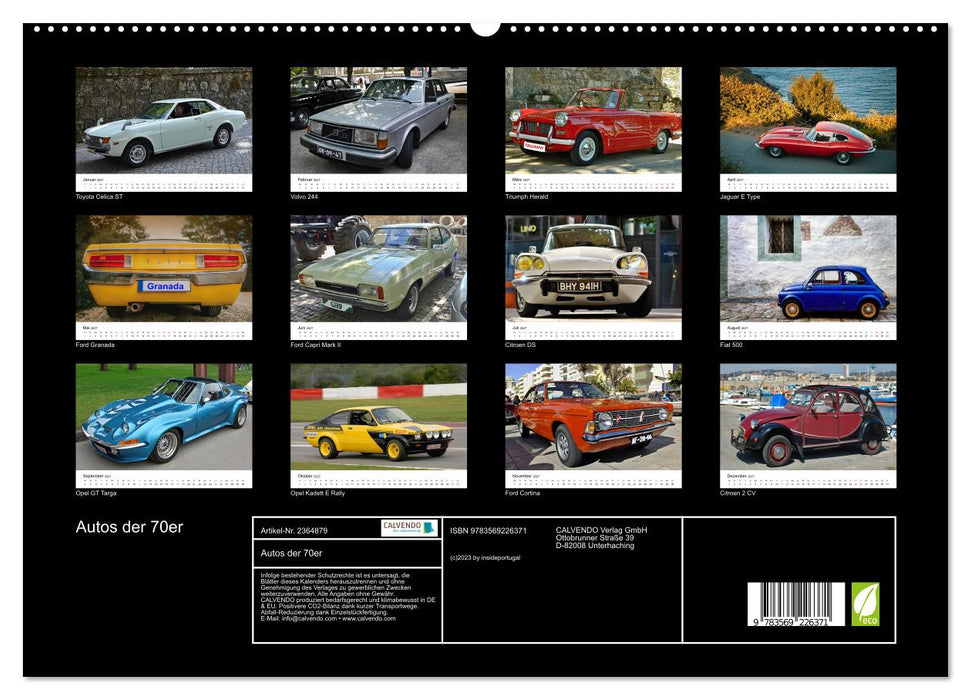Click the green eco leaf icon
Image resolution: width=971 pixels, height=700 pixels.
pos(865,604)
